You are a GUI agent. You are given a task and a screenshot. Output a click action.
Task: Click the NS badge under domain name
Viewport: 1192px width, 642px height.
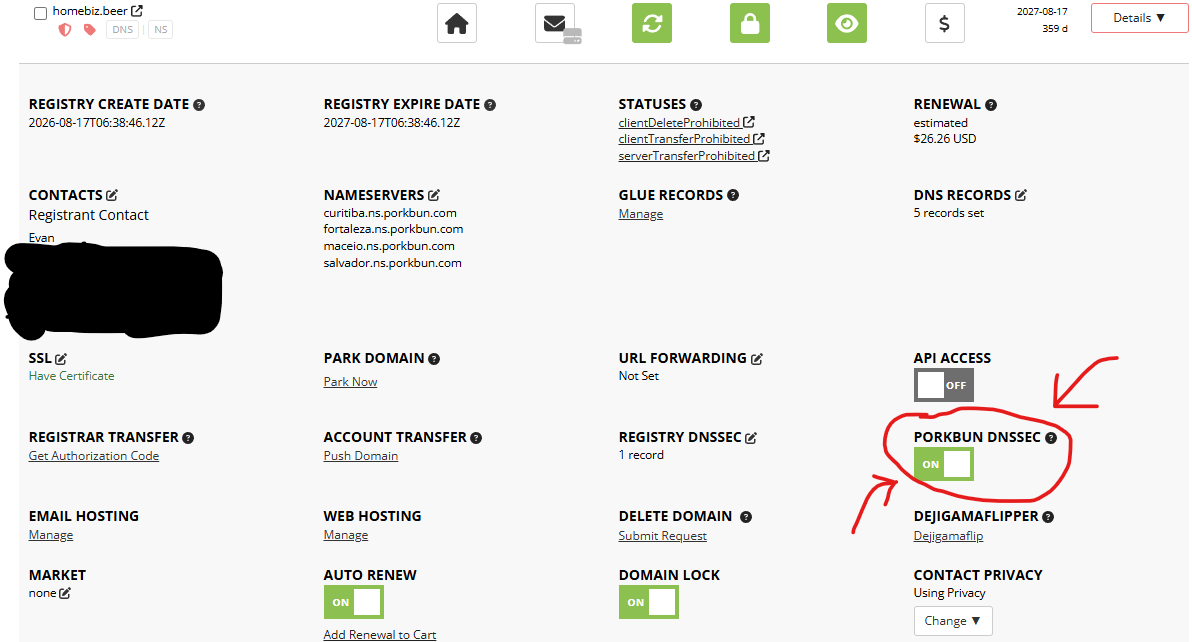(x=160, y=30)
